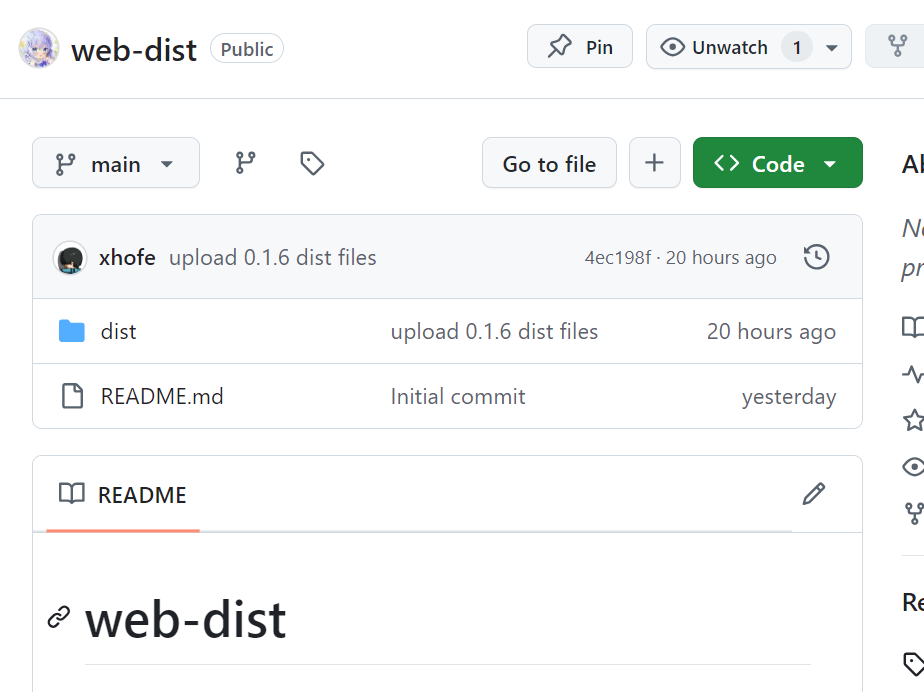The width and height of the screenshot is (924, 692).
Task: Edit the README with the pencil icon
Action: 814,494
